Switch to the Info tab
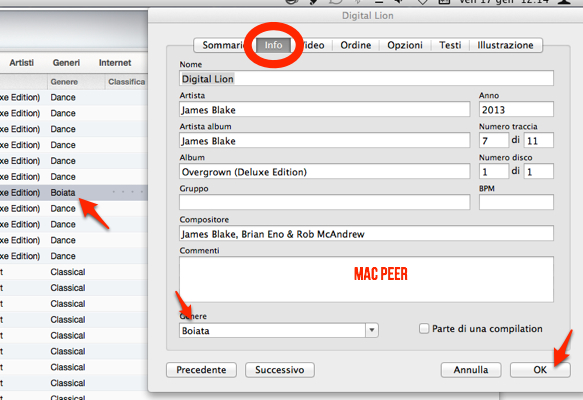583x400 pixels. coord(273,45)
